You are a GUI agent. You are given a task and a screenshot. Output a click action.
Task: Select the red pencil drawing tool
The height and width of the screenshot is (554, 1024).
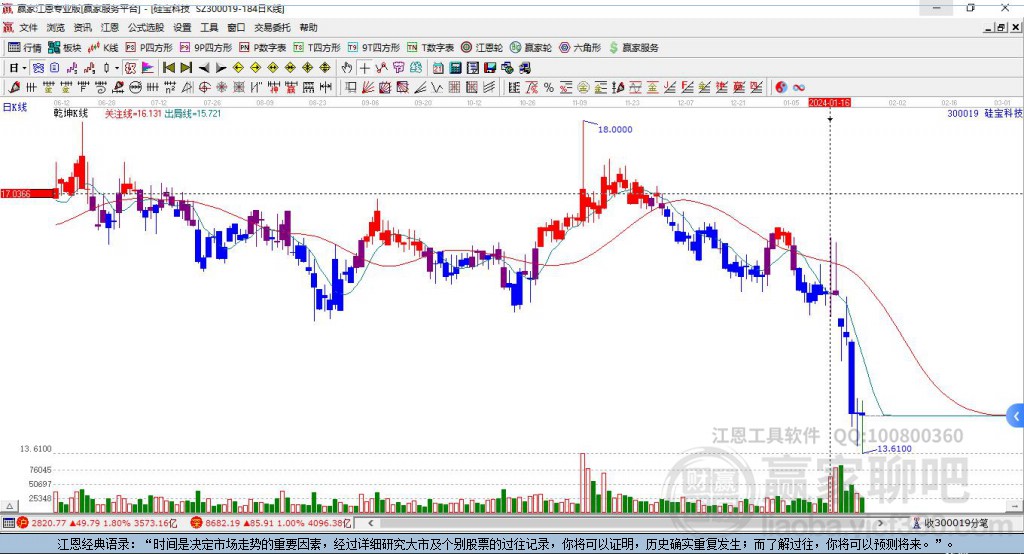pyautogui.click(x=14, y=87)
